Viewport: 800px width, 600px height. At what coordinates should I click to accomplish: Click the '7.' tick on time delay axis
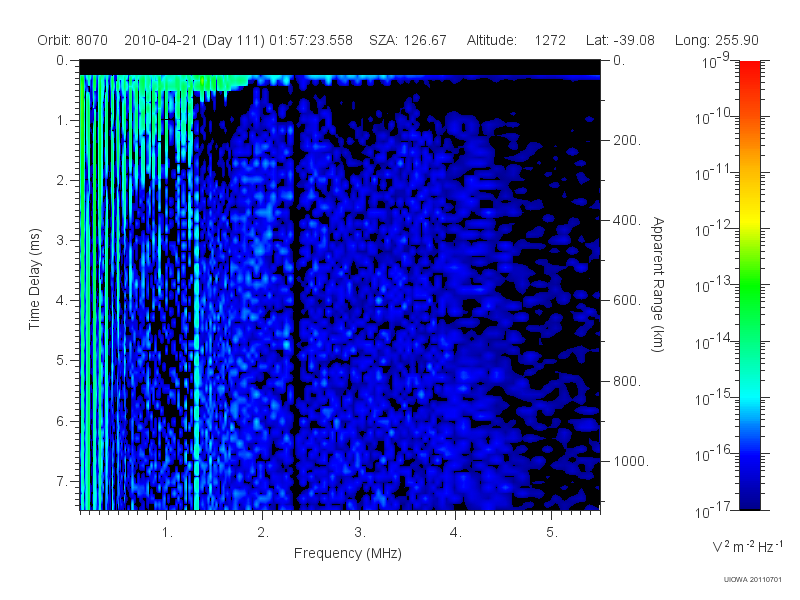point(61,481)
